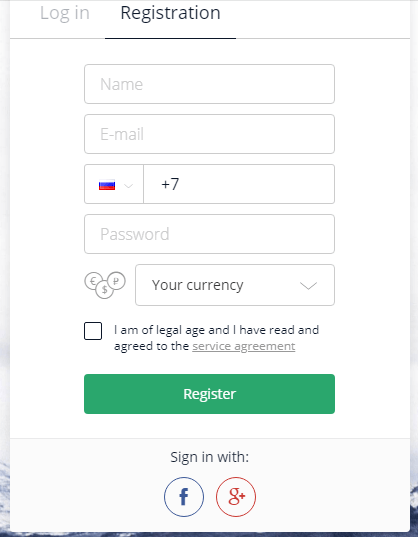Focus the Name input field

tap(209, 84)
